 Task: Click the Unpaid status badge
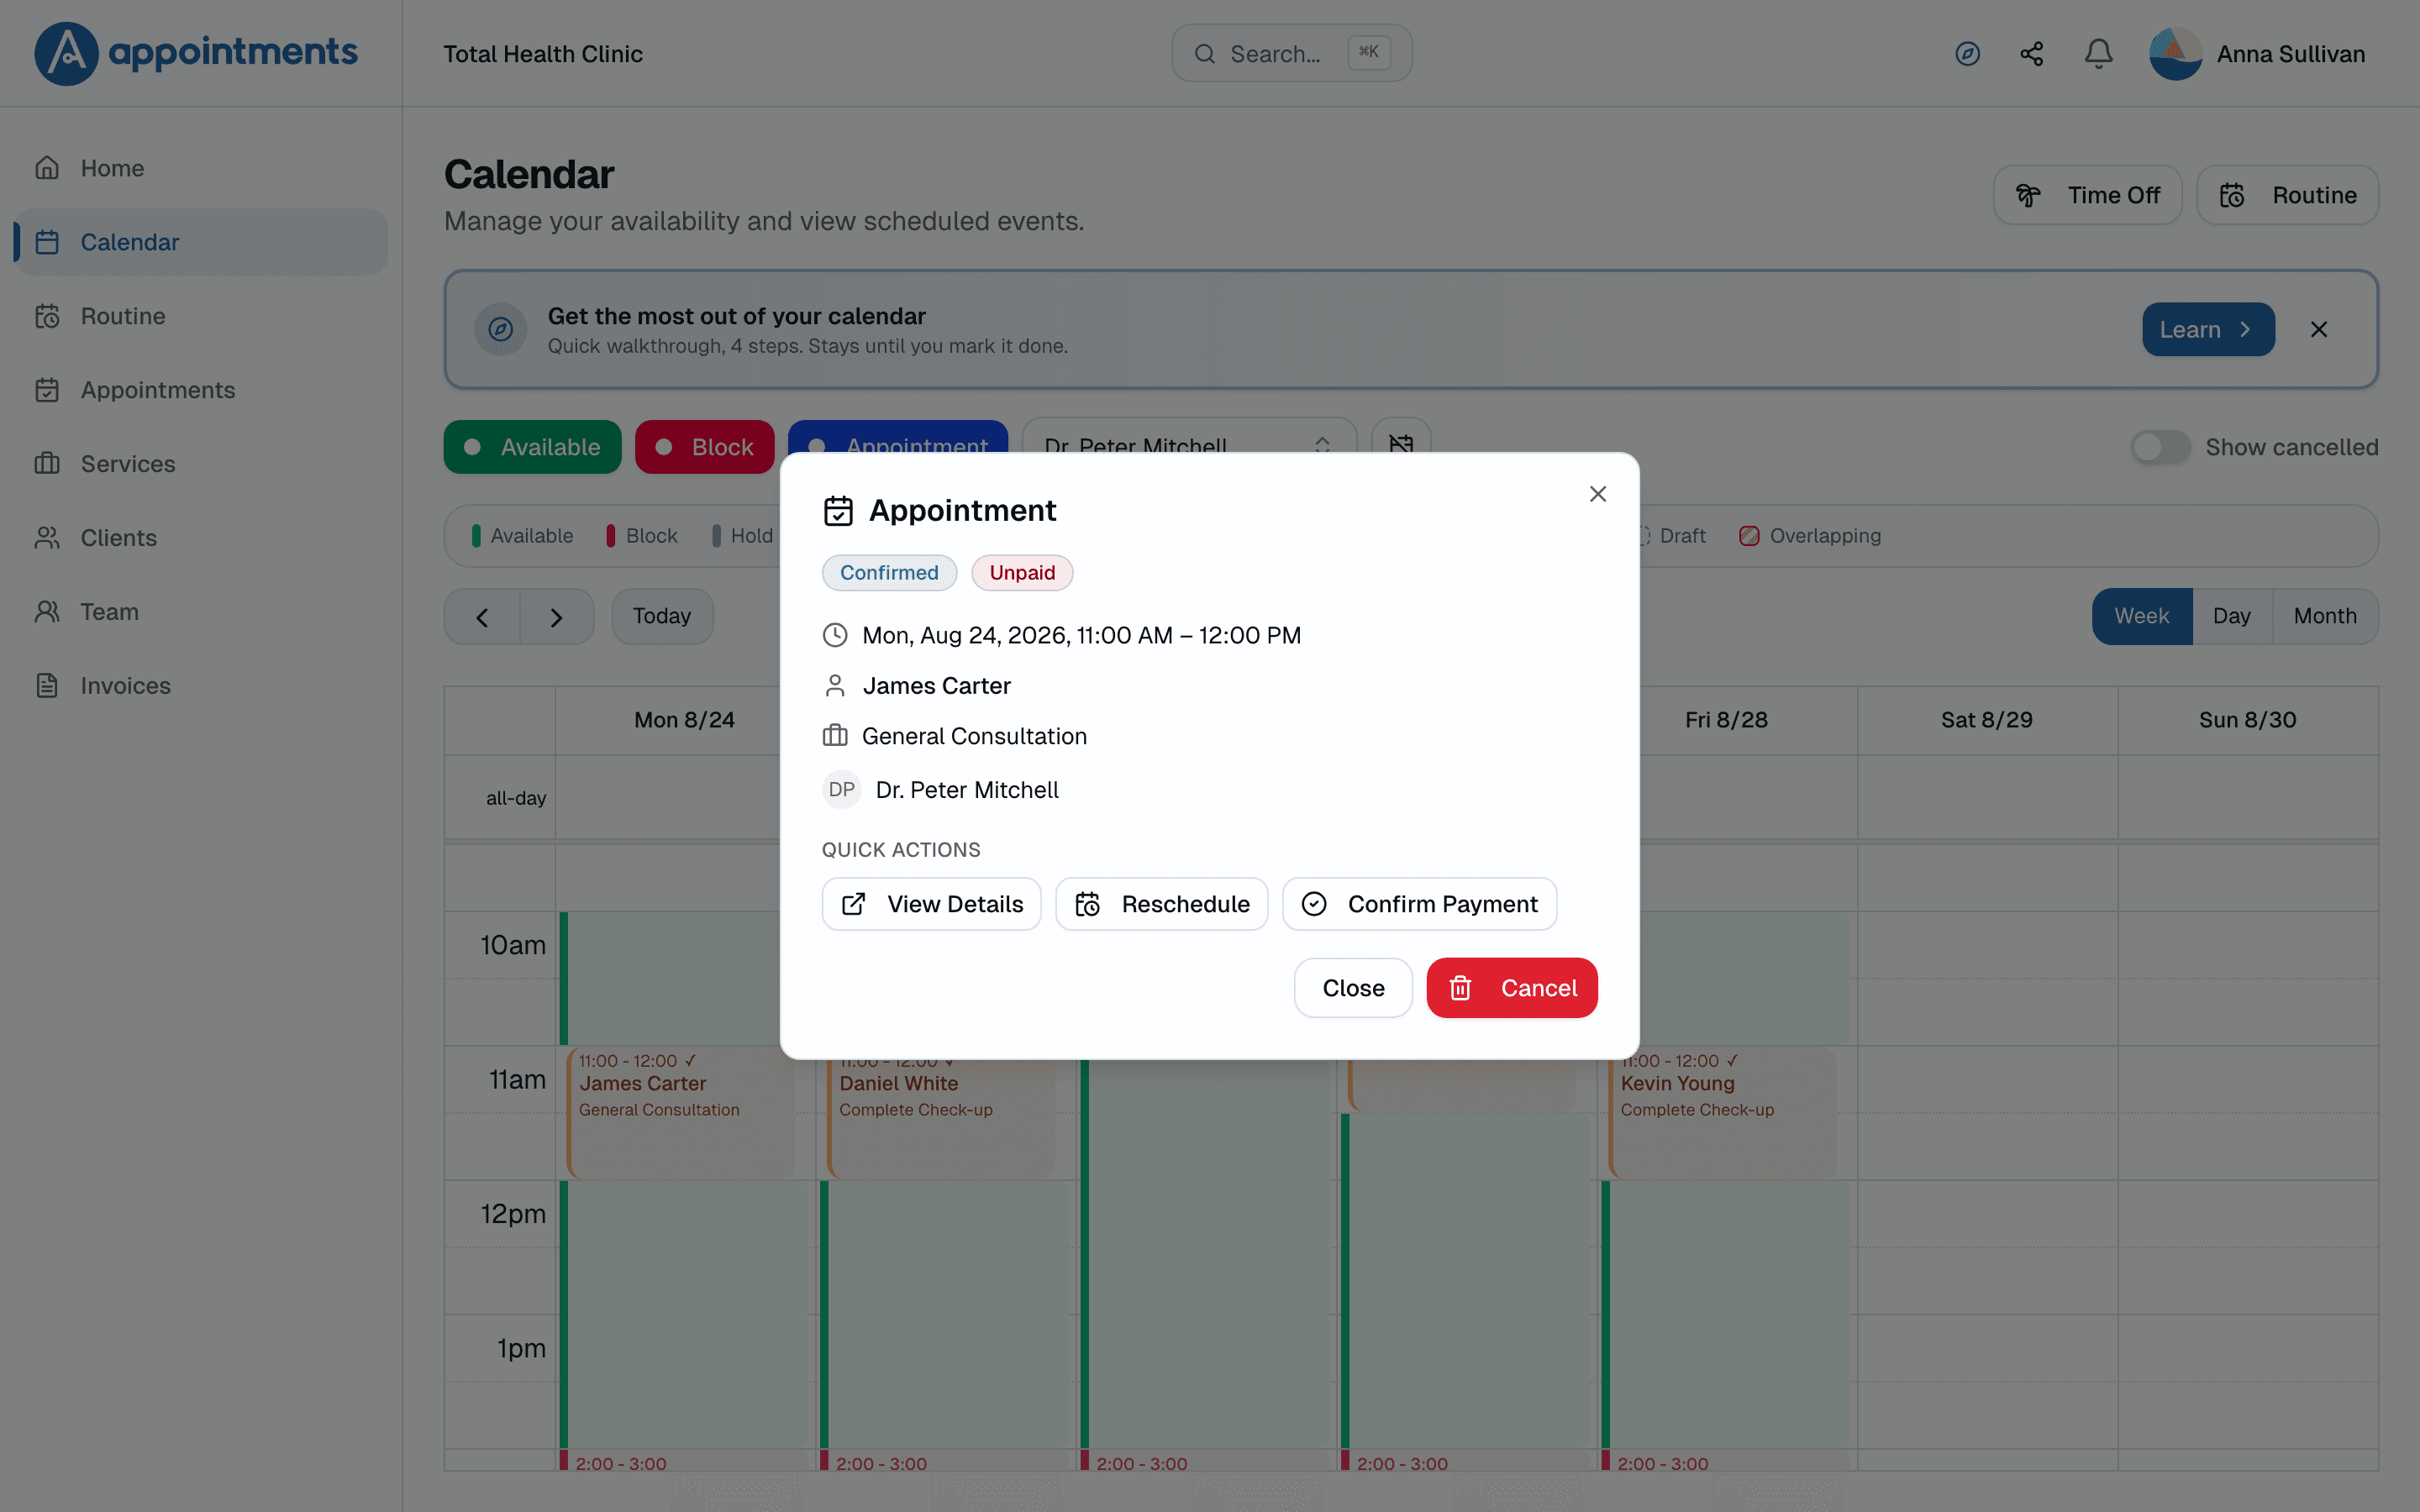[1022, 573]
